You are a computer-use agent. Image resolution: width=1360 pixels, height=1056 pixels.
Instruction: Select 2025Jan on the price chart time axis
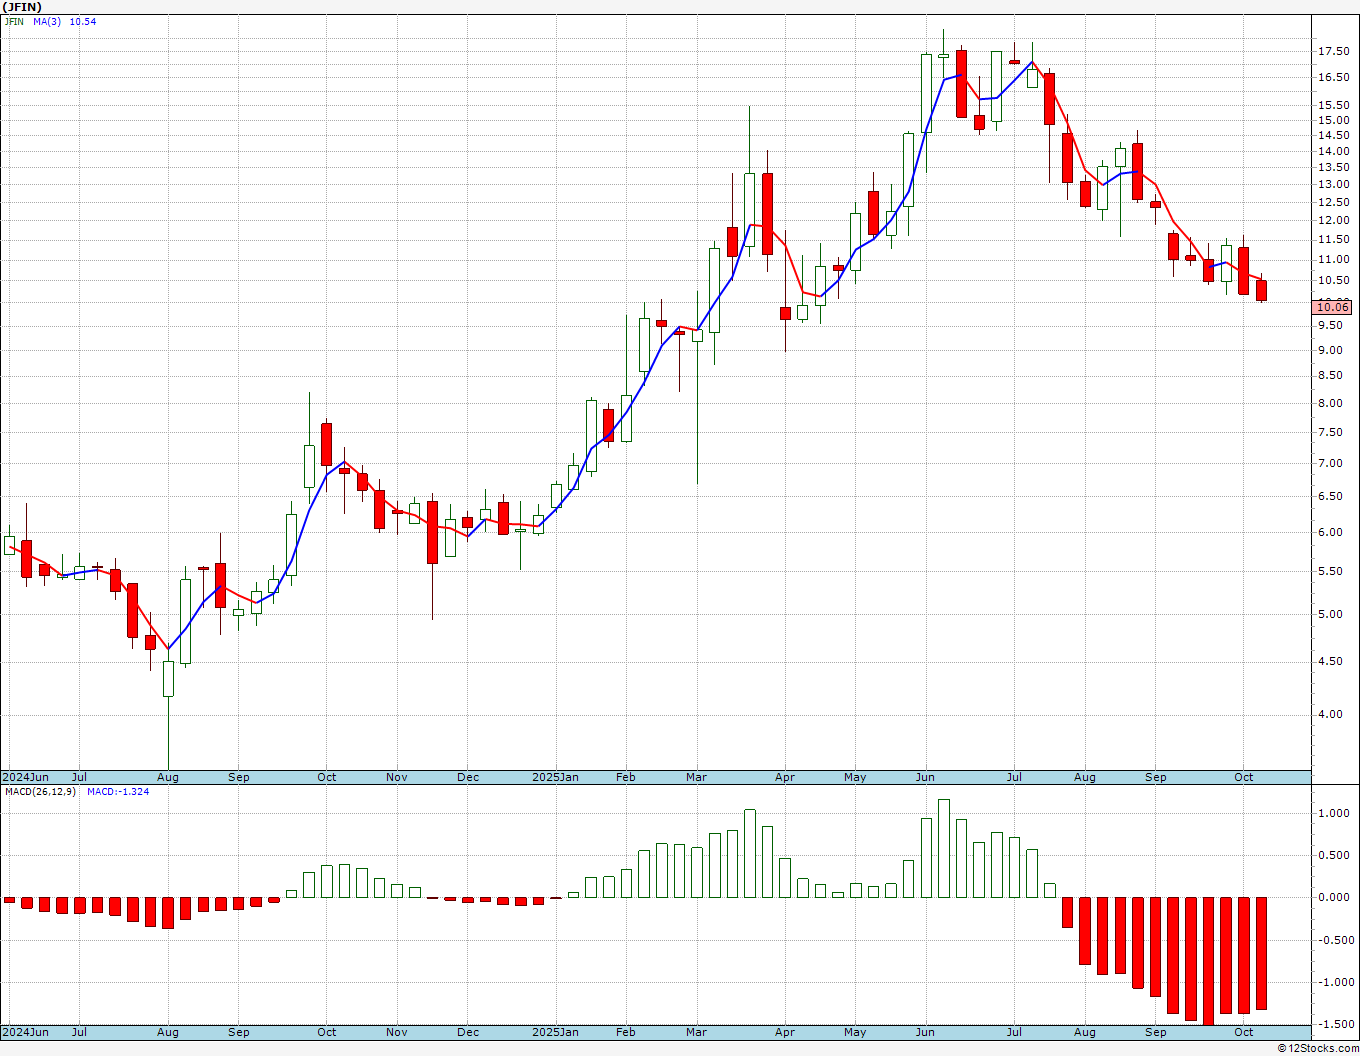point(555,777)
